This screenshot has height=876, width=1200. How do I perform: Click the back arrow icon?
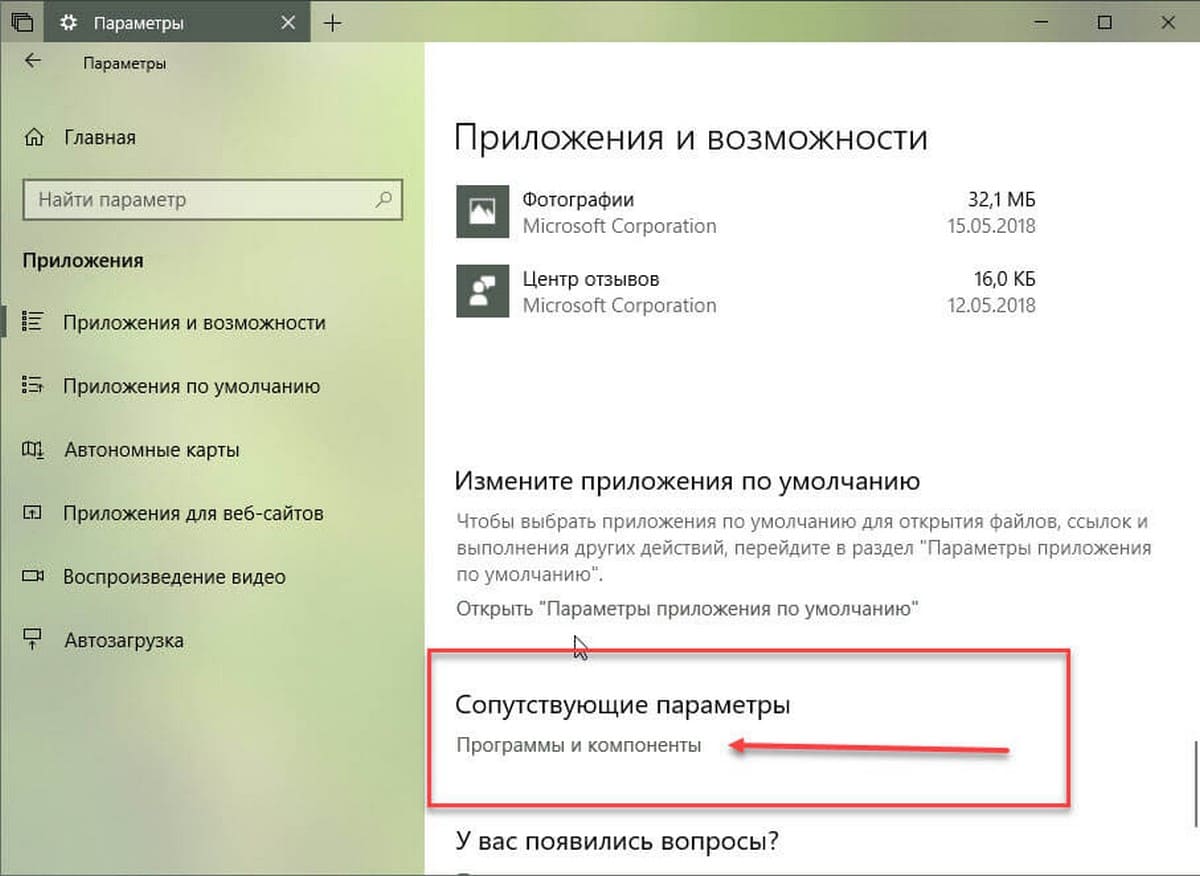click(x=33, y=61)
